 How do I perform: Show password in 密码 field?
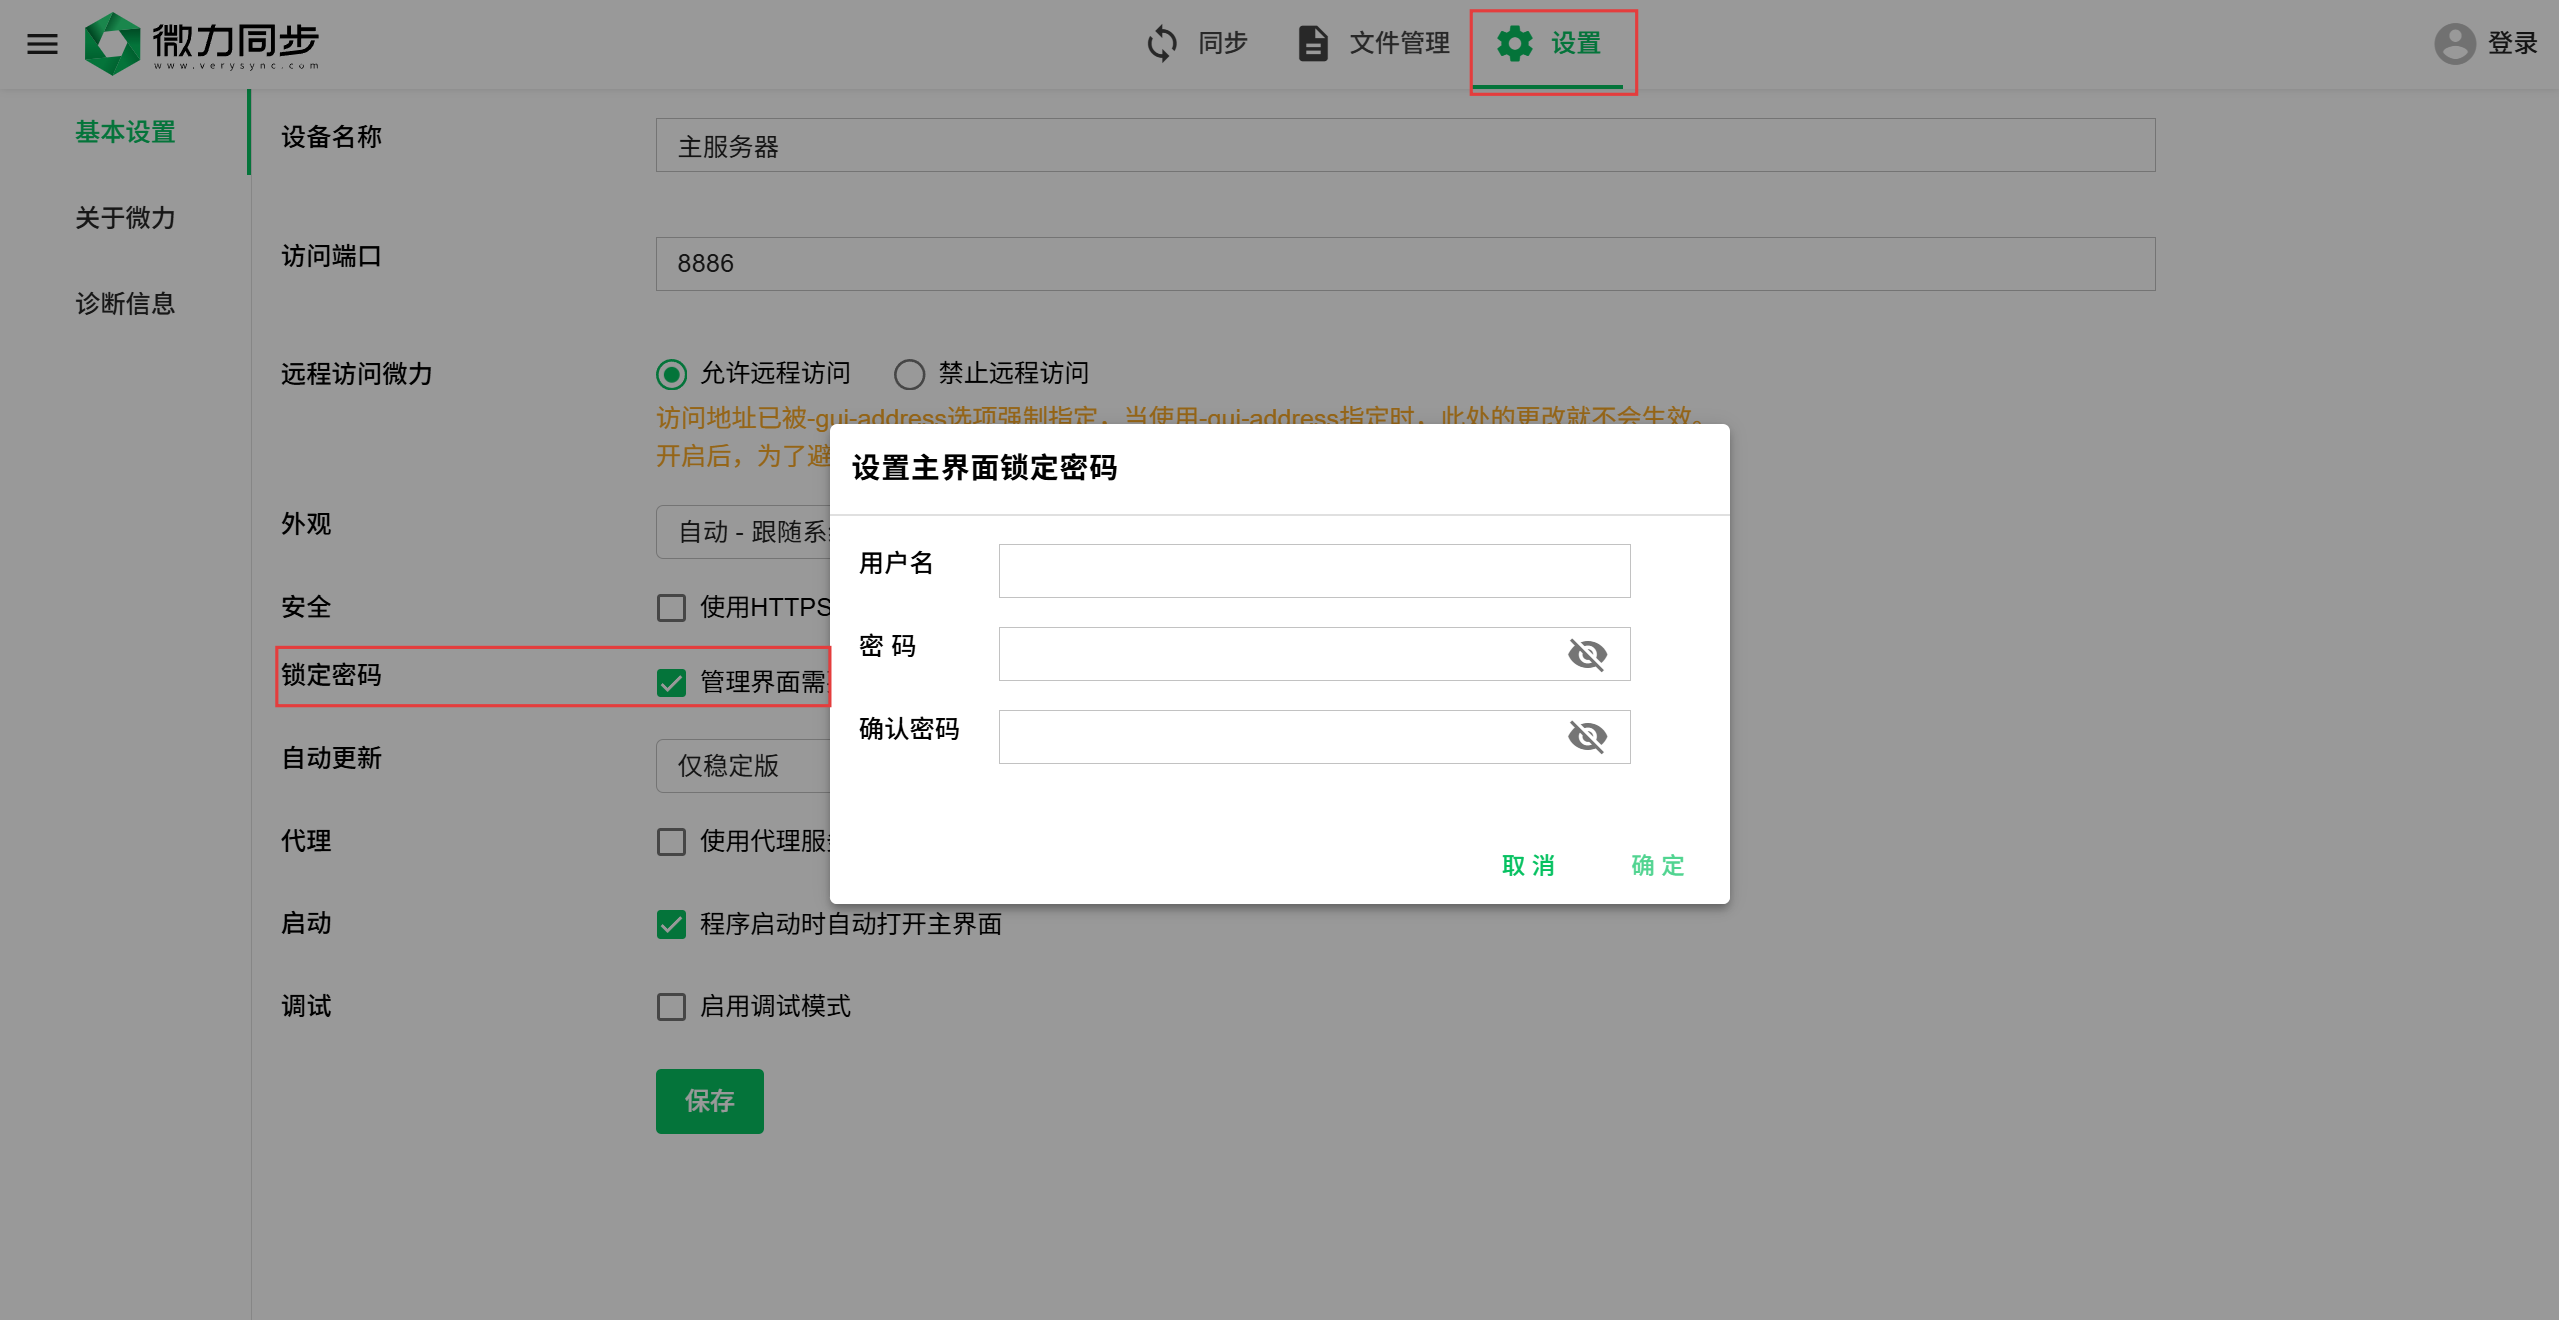point(1587,655)
